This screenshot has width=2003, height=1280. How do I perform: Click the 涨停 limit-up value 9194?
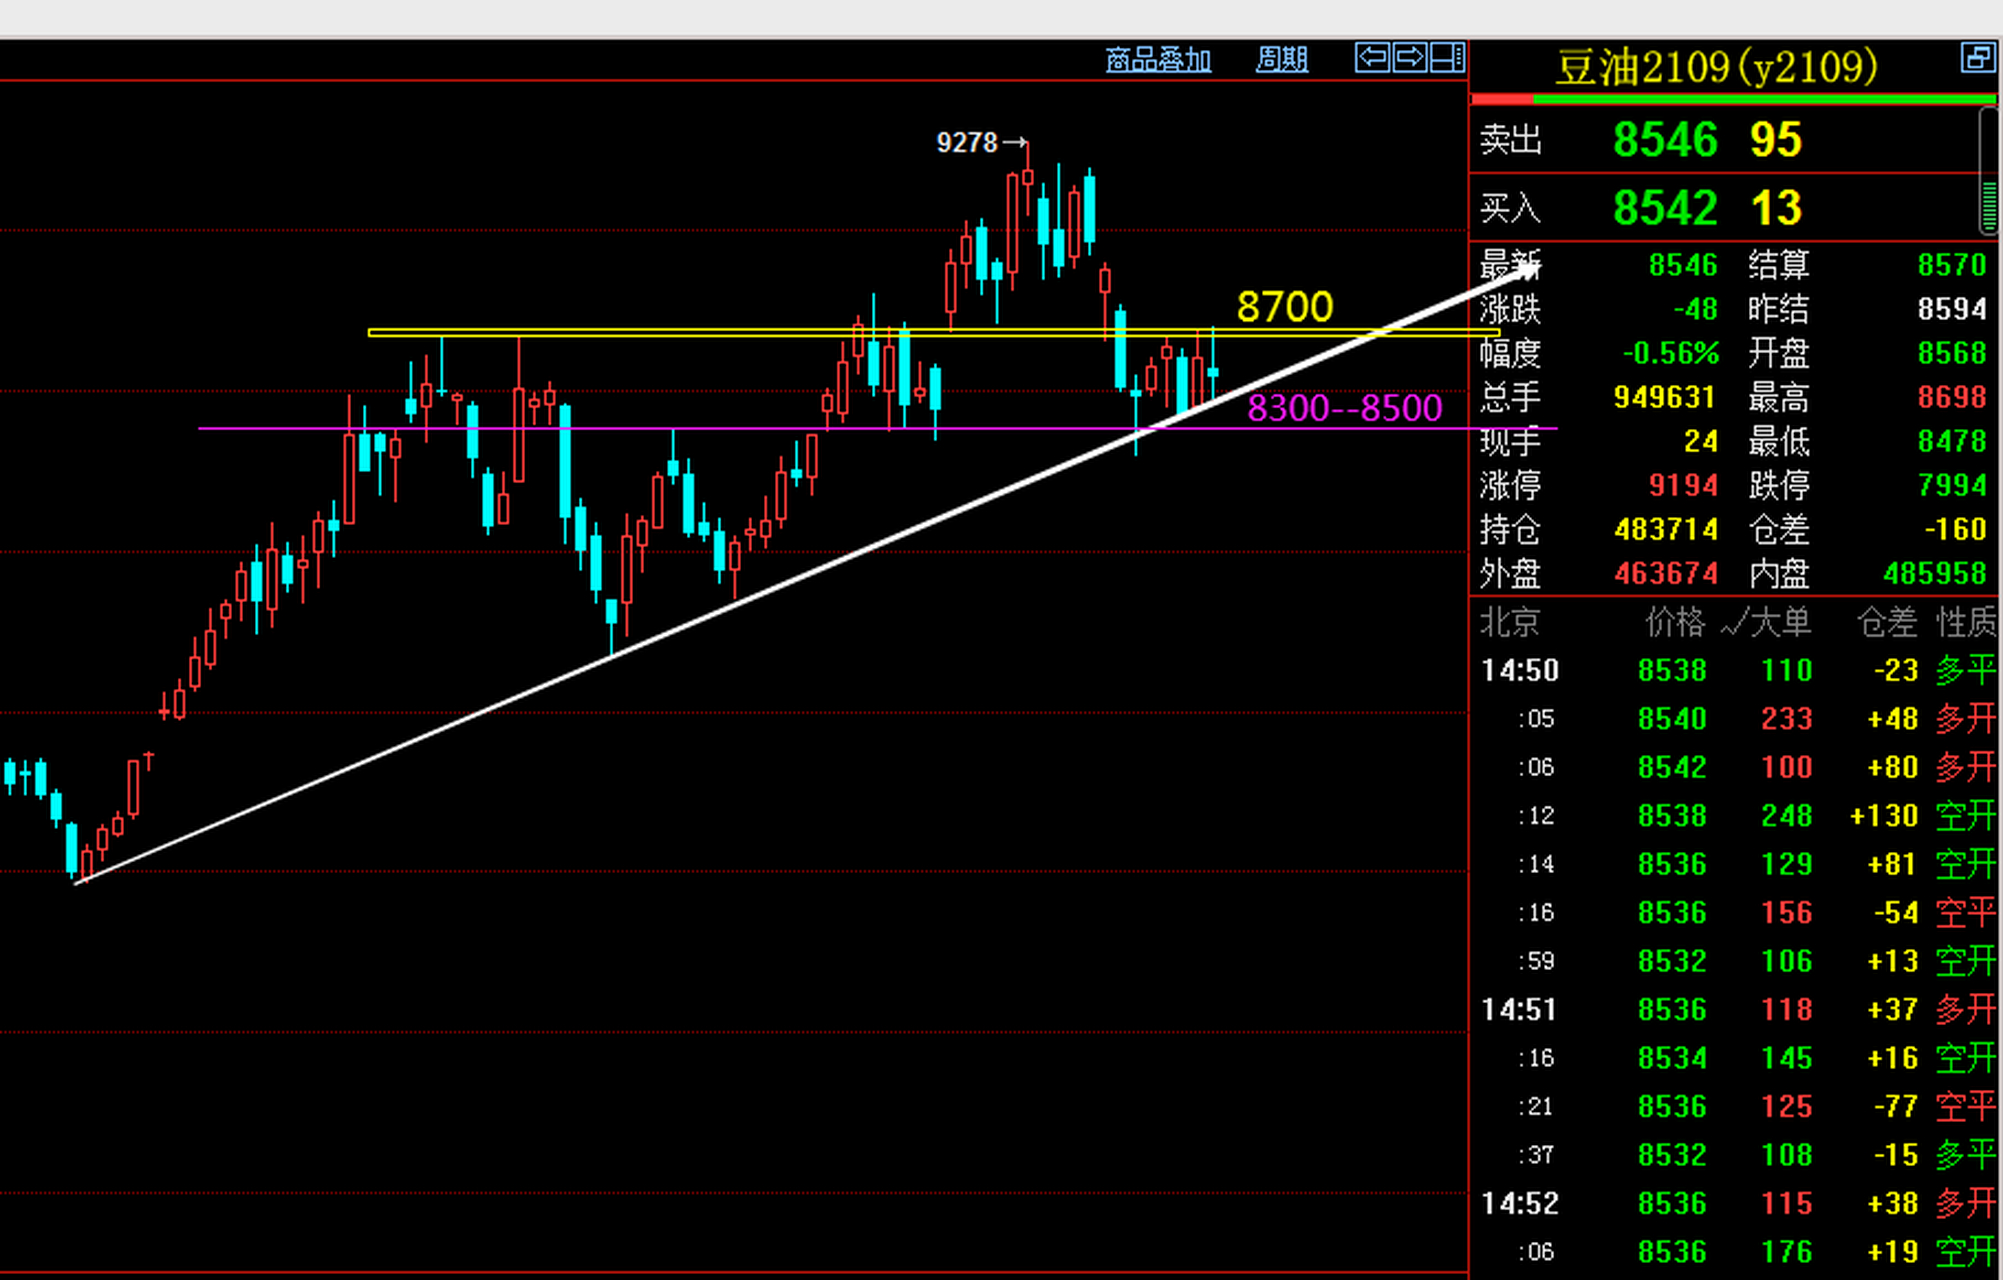1683,485
